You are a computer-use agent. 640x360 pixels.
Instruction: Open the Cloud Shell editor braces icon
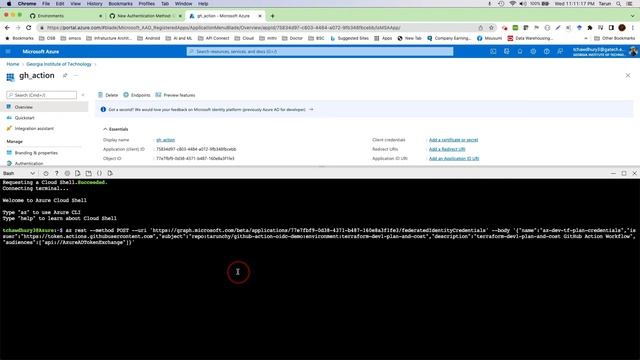[x=99, y=173]
